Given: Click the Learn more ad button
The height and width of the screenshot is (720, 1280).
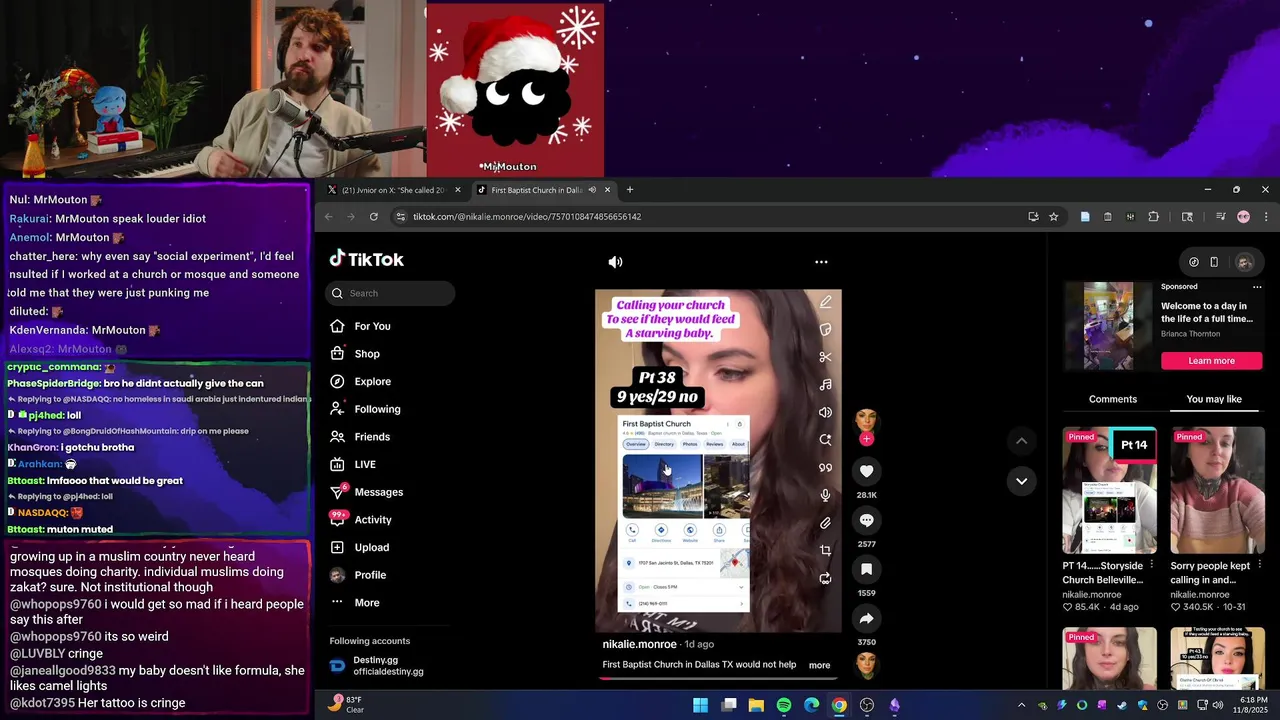Looking at the screenshot, I should coord(1211,361).
